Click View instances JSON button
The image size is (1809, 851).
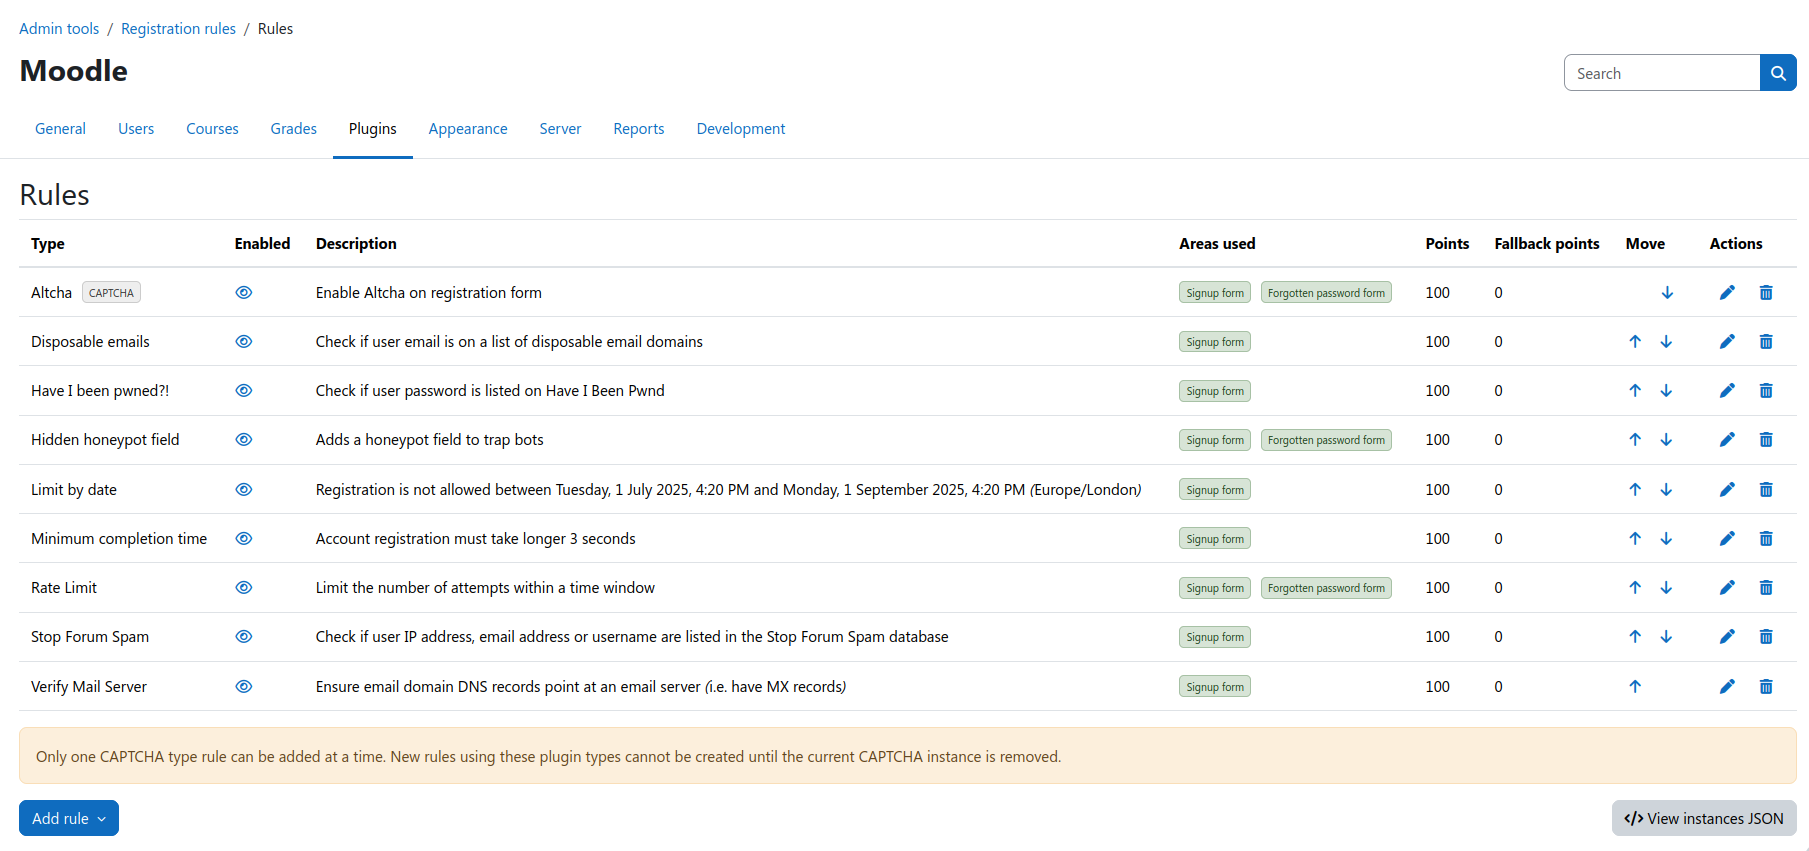click(x=1704, y=818)
